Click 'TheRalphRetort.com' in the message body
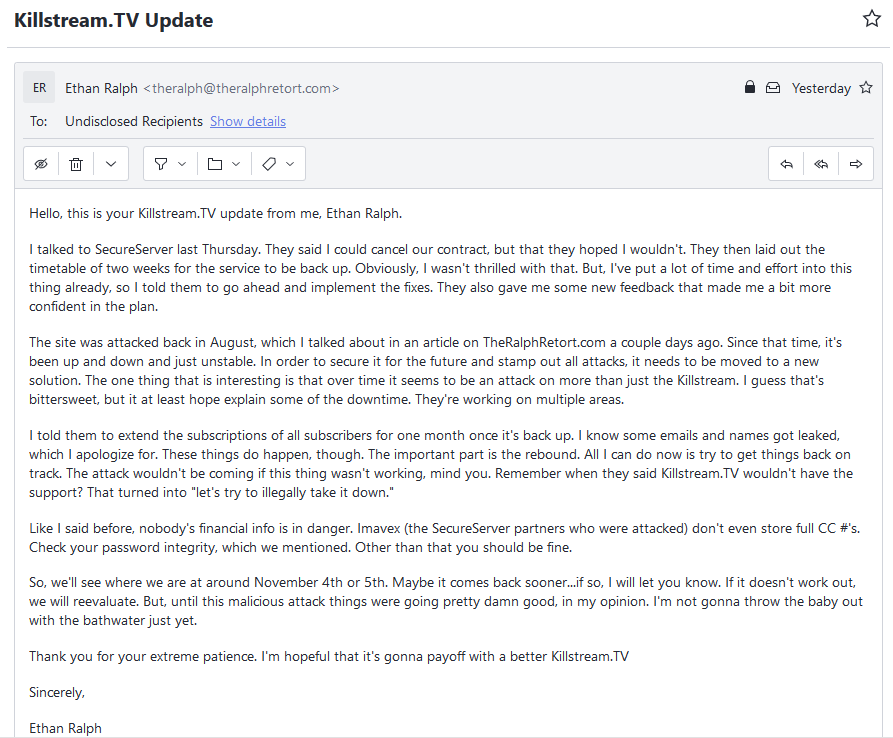 (544, 342)
